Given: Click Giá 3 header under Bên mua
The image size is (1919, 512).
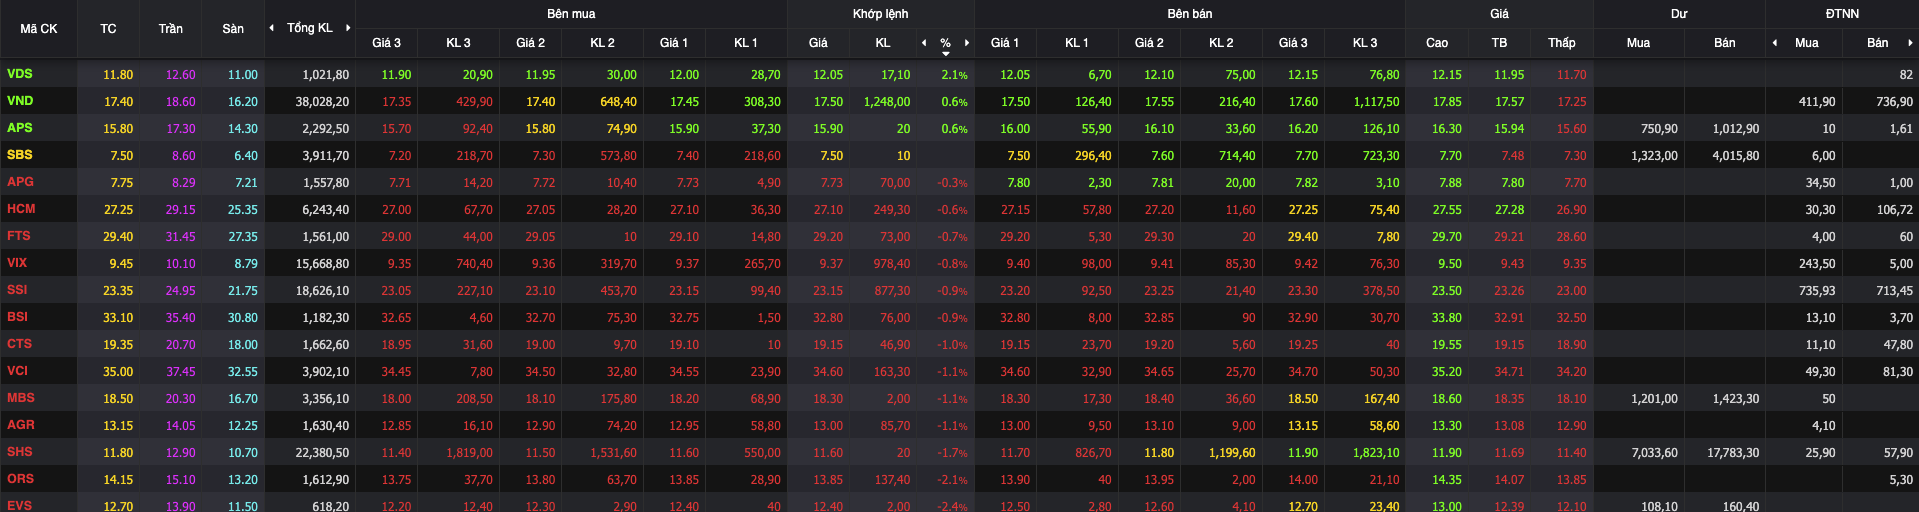Looking at the screenshot, I should [x=386, y=43].
